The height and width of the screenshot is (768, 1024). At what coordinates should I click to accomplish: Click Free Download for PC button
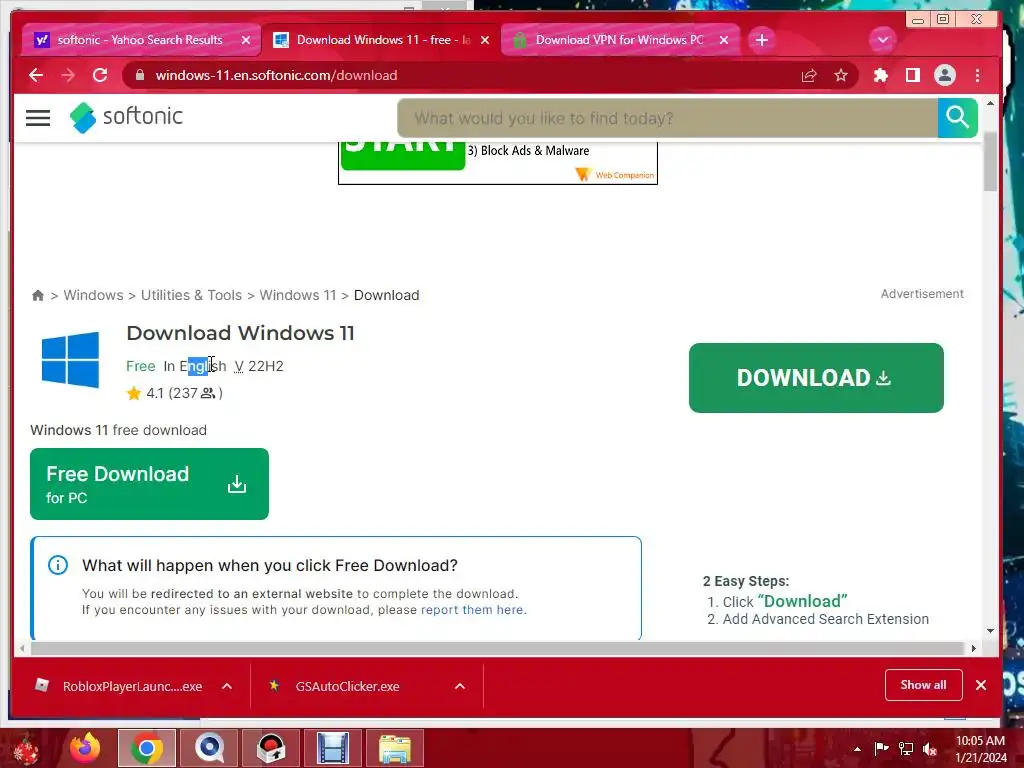point(149,484)
